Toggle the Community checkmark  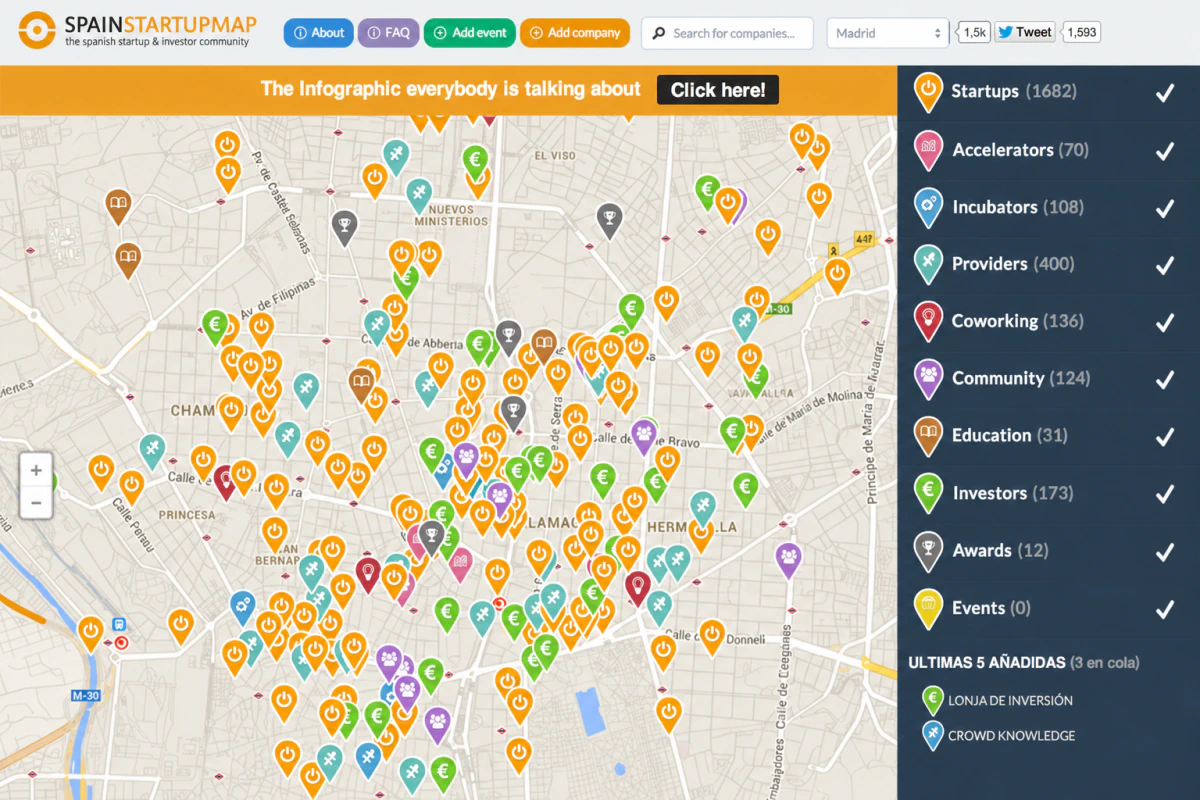pos(1164,379)
